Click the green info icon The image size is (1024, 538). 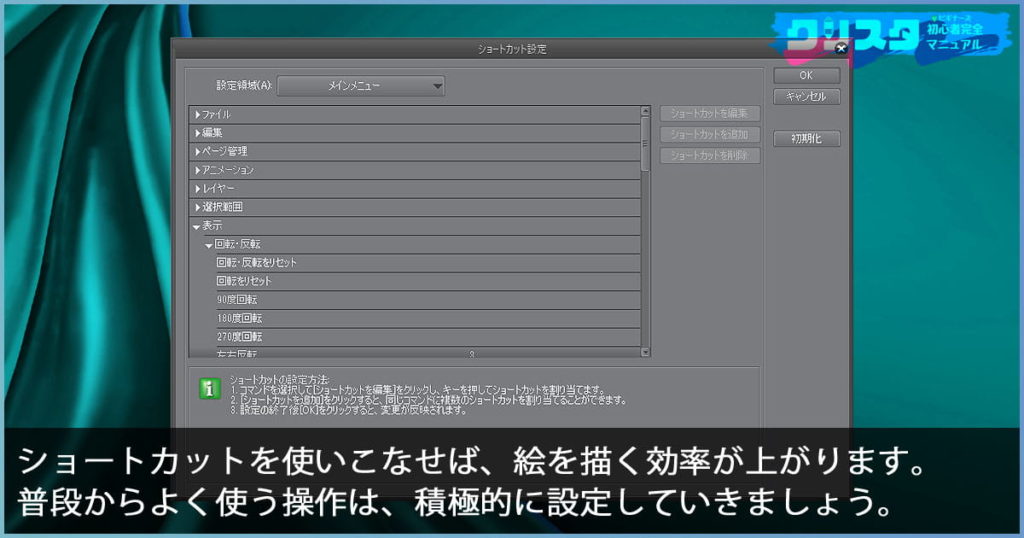click(x=210, y=388)
